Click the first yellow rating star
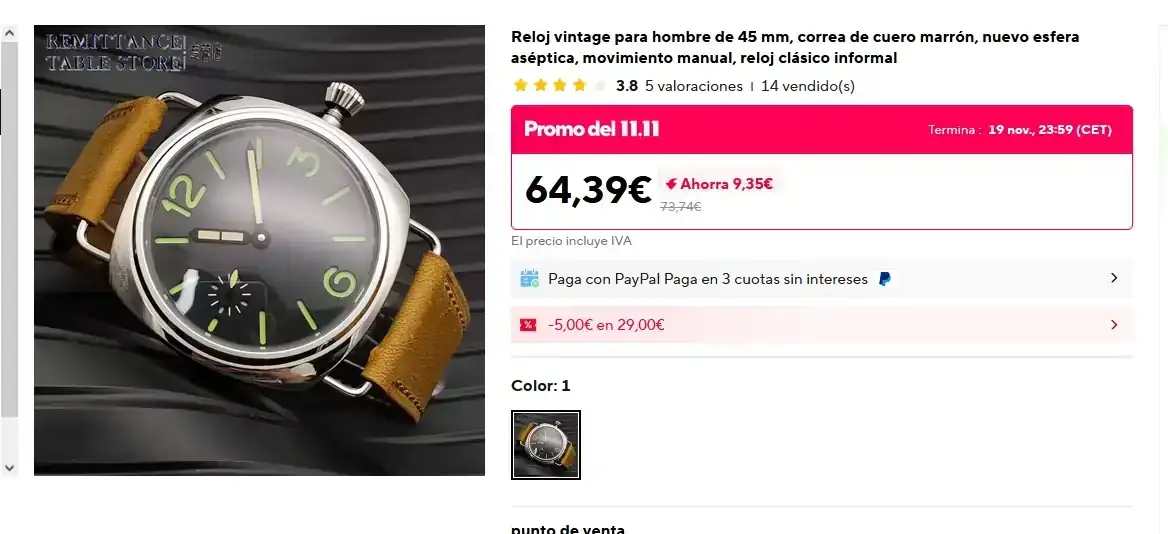Screen dimensions: 1168x534 pos(520,86)
